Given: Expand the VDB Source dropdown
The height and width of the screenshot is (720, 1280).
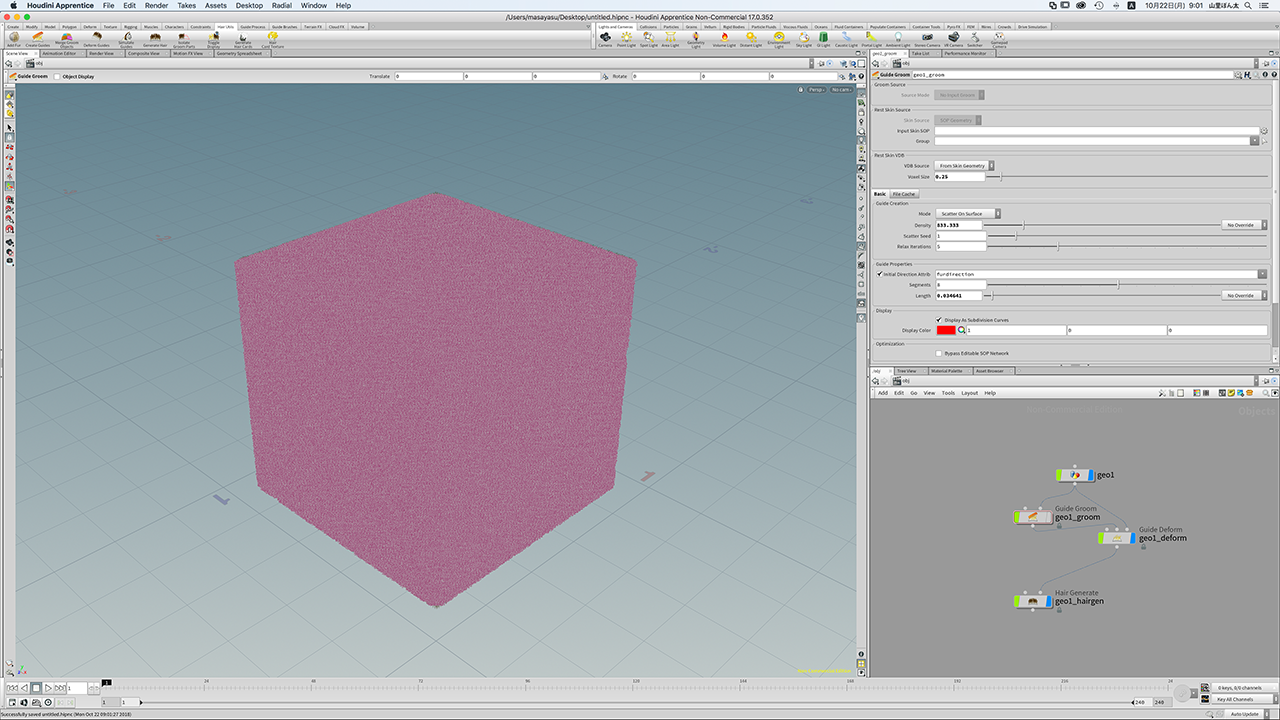Looking at the screenshot, I should click(964, 166).
